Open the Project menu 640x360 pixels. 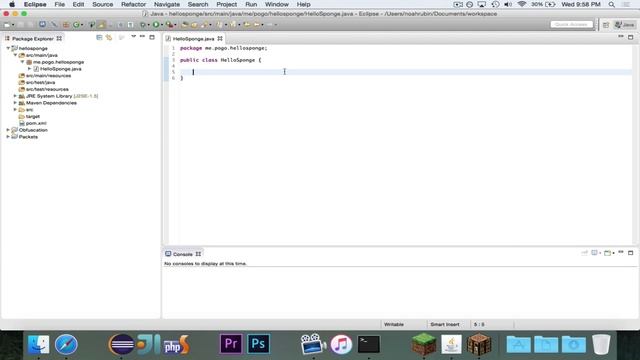point(227,4)
